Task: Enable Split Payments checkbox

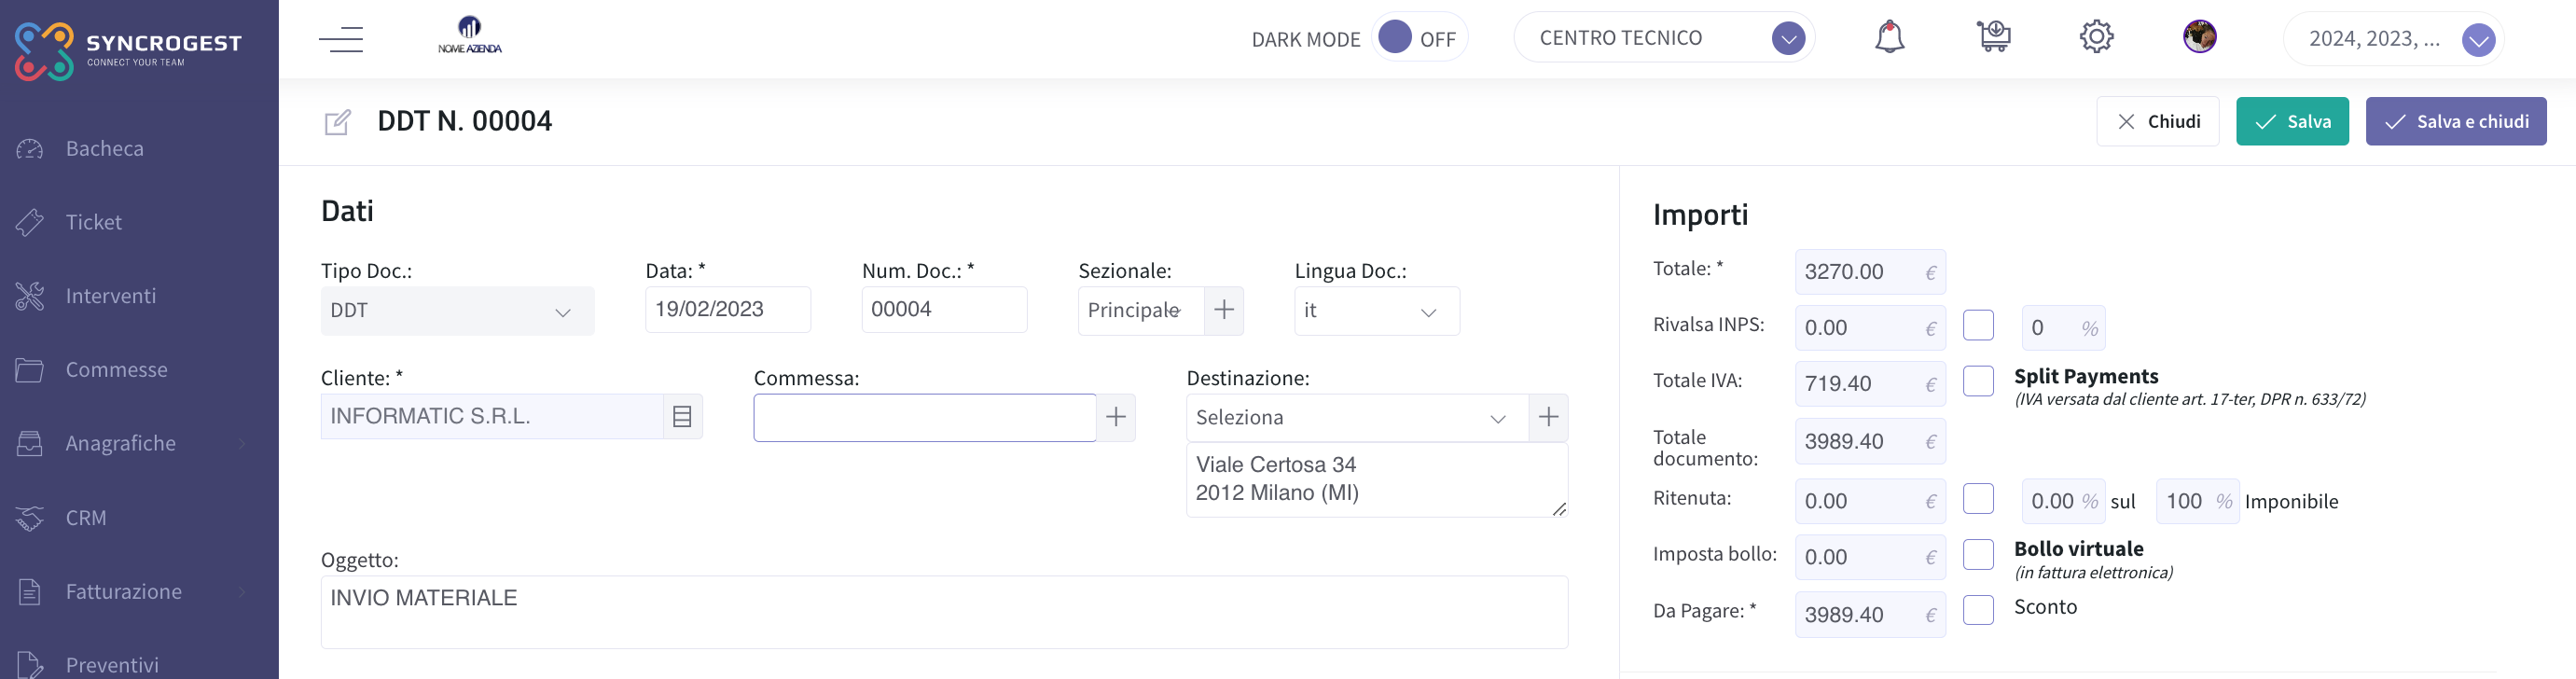Action: tap(1978, 381)
